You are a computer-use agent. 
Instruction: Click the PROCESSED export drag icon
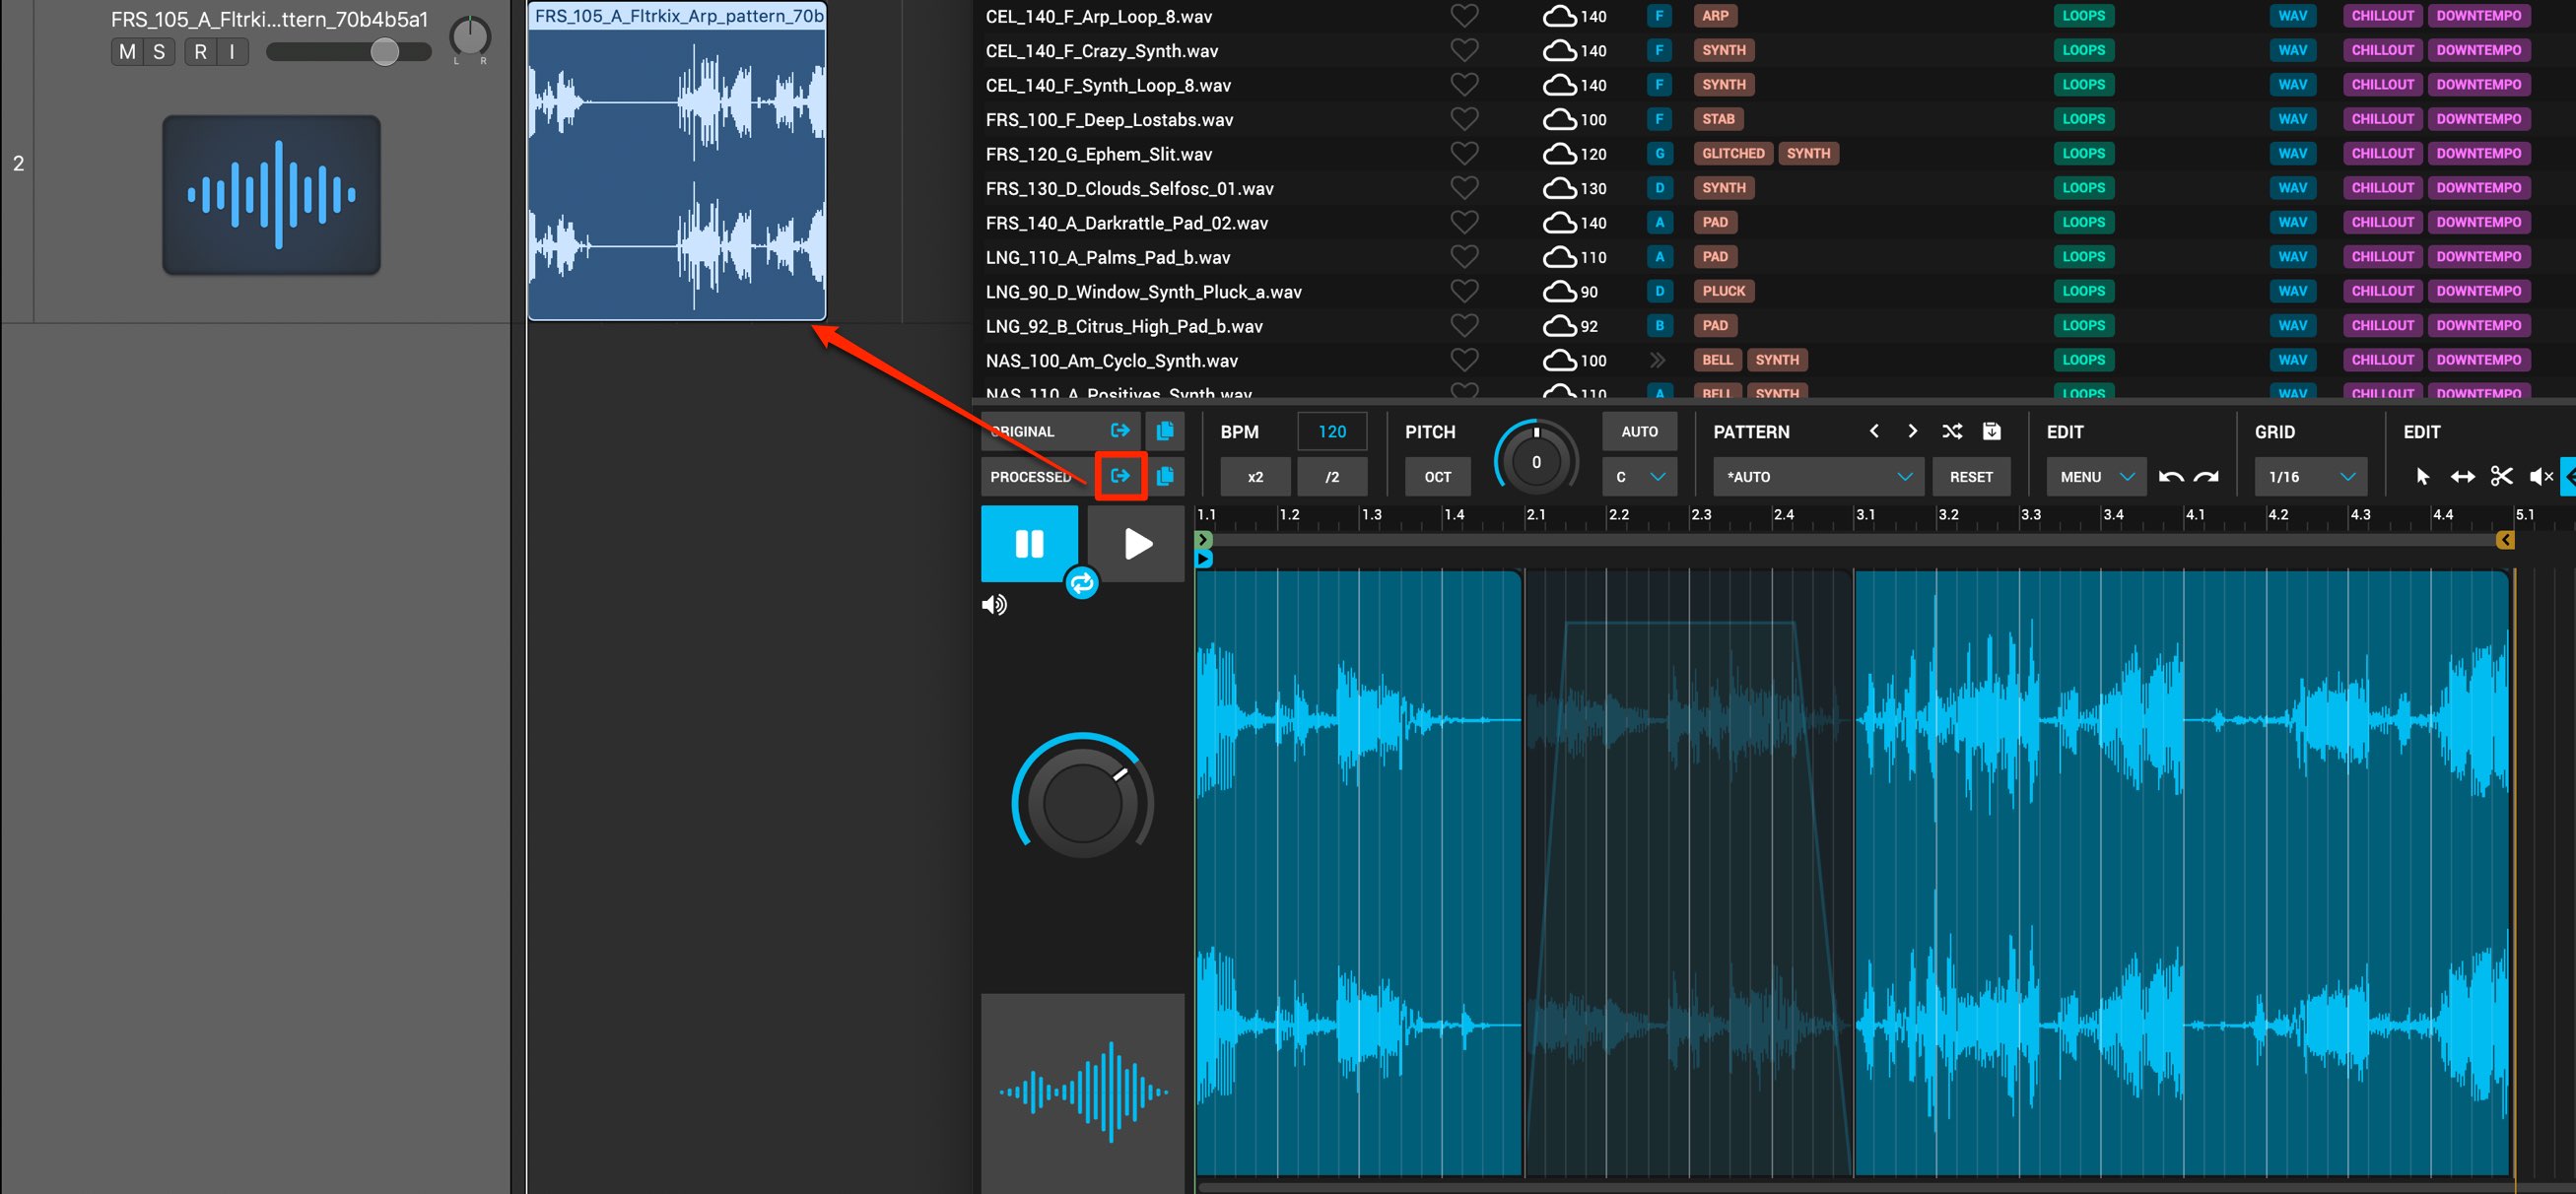point(1120,476)
